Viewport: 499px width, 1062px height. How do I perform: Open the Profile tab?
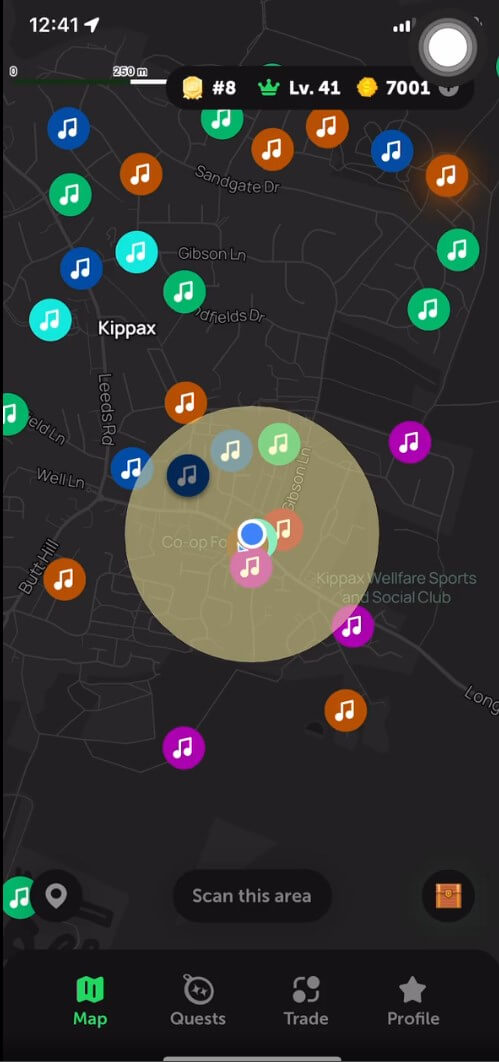413,1001
